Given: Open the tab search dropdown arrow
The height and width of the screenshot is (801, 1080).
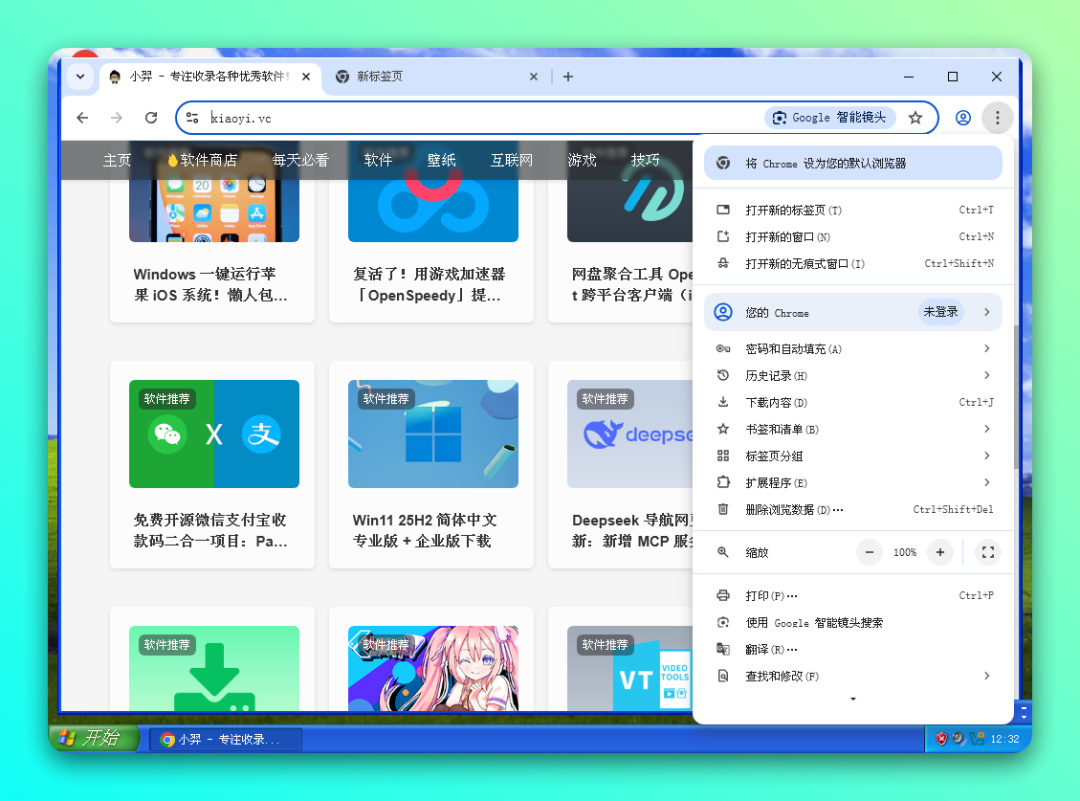Looking at the screenshot, I should [81, 76].
